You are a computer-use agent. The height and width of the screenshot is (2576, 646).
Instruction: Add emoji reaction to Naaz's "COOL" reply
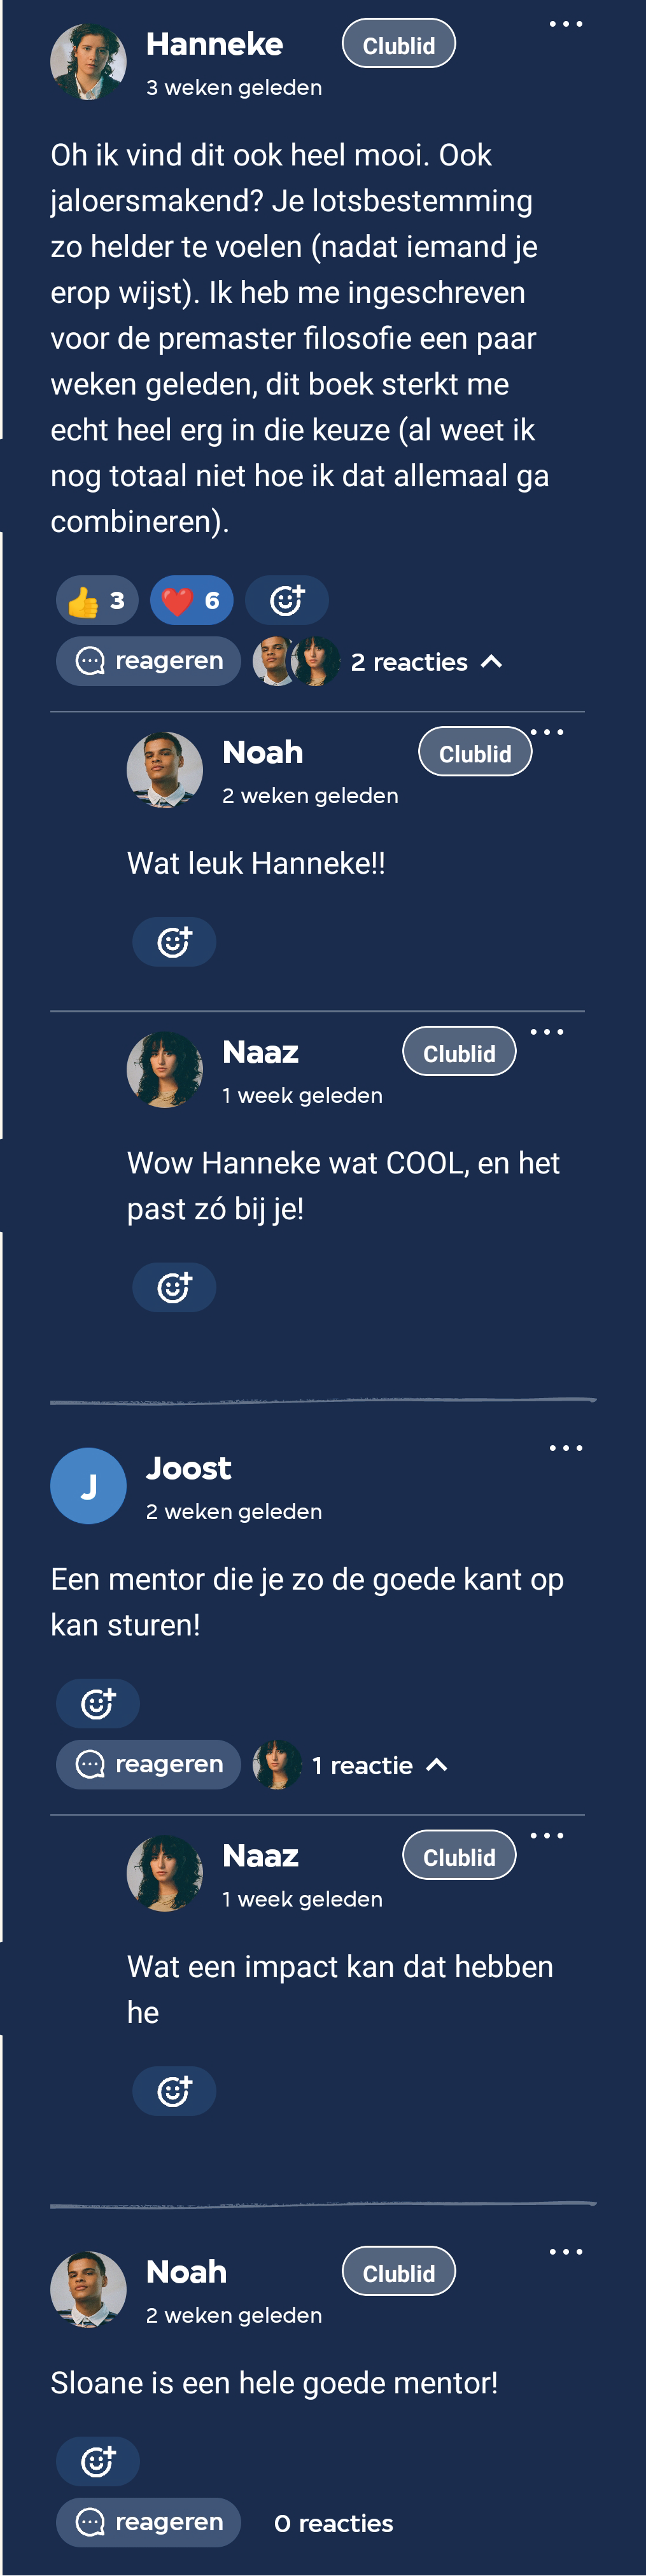point(174,1287)
